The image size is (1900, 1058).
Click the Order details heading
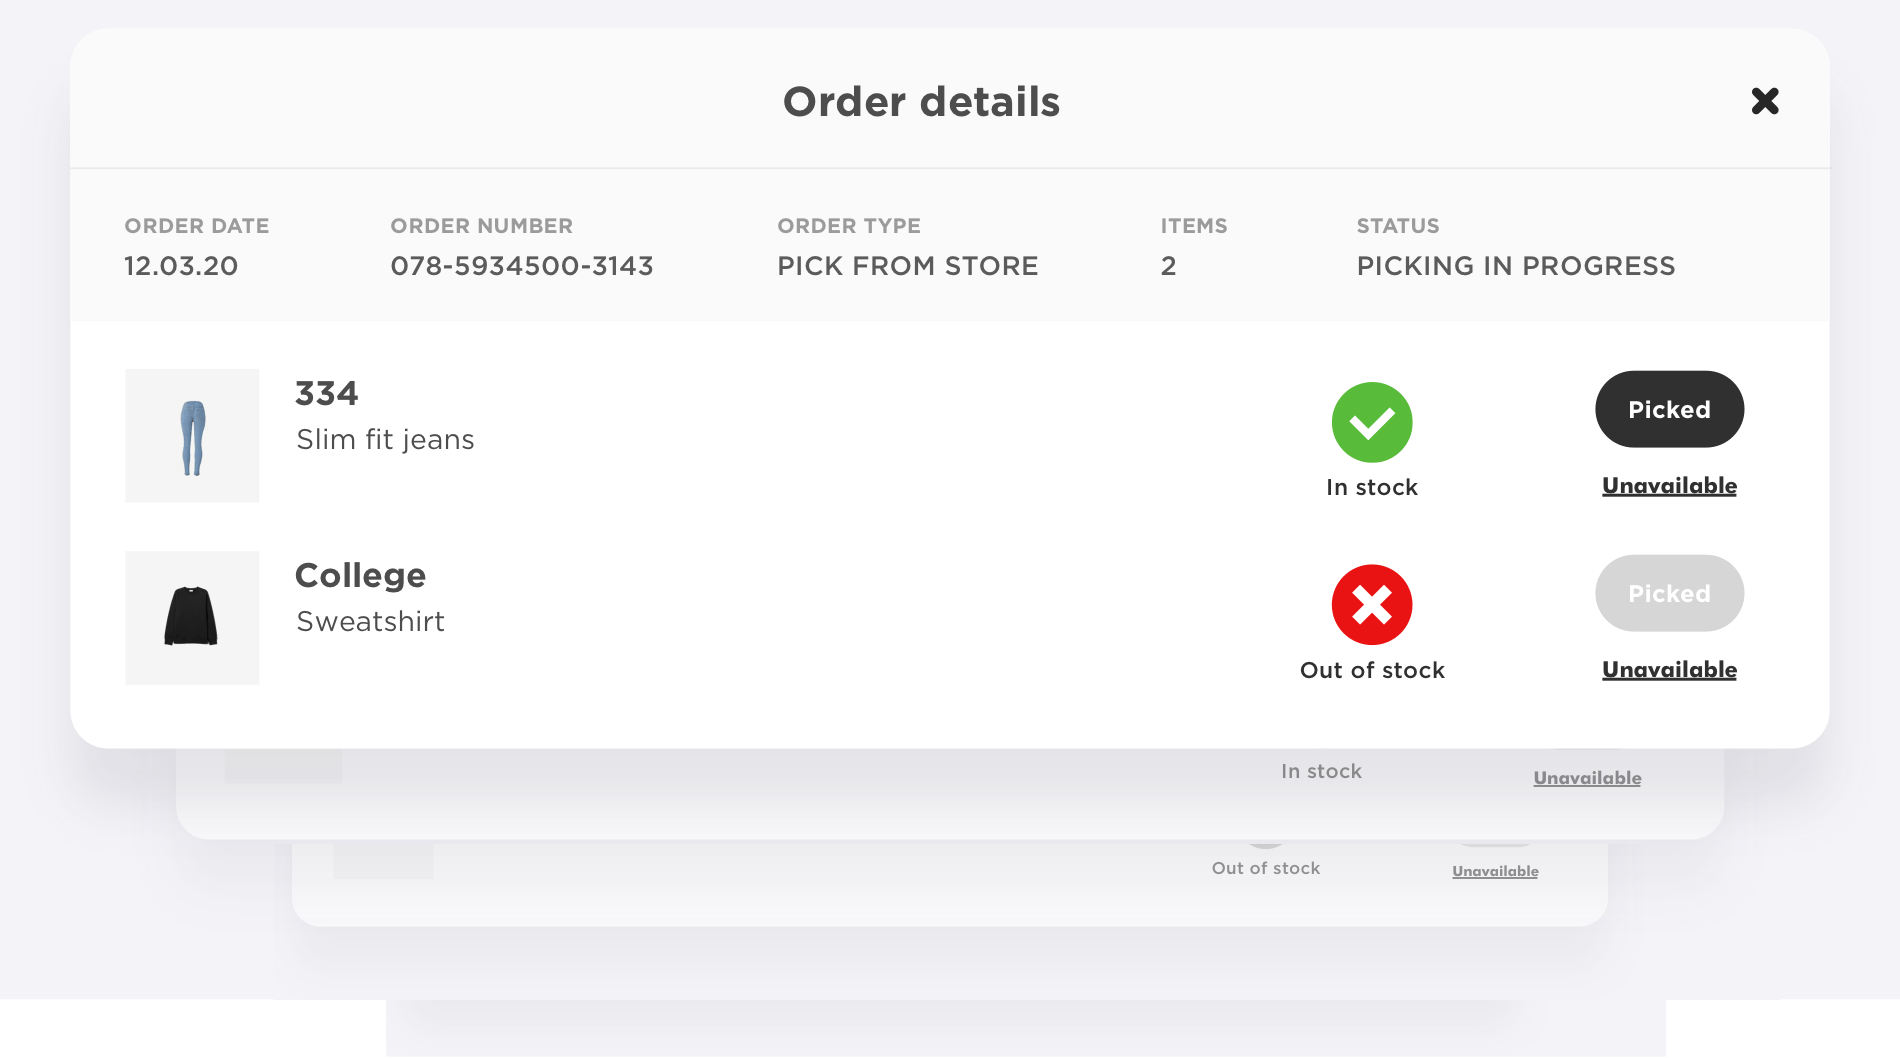[921, 102]
